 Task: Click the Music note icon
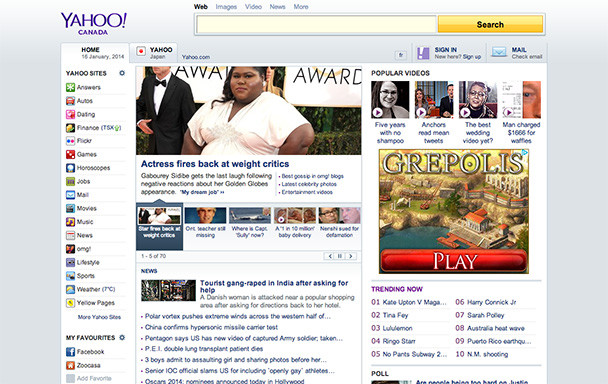click(70, 222)
